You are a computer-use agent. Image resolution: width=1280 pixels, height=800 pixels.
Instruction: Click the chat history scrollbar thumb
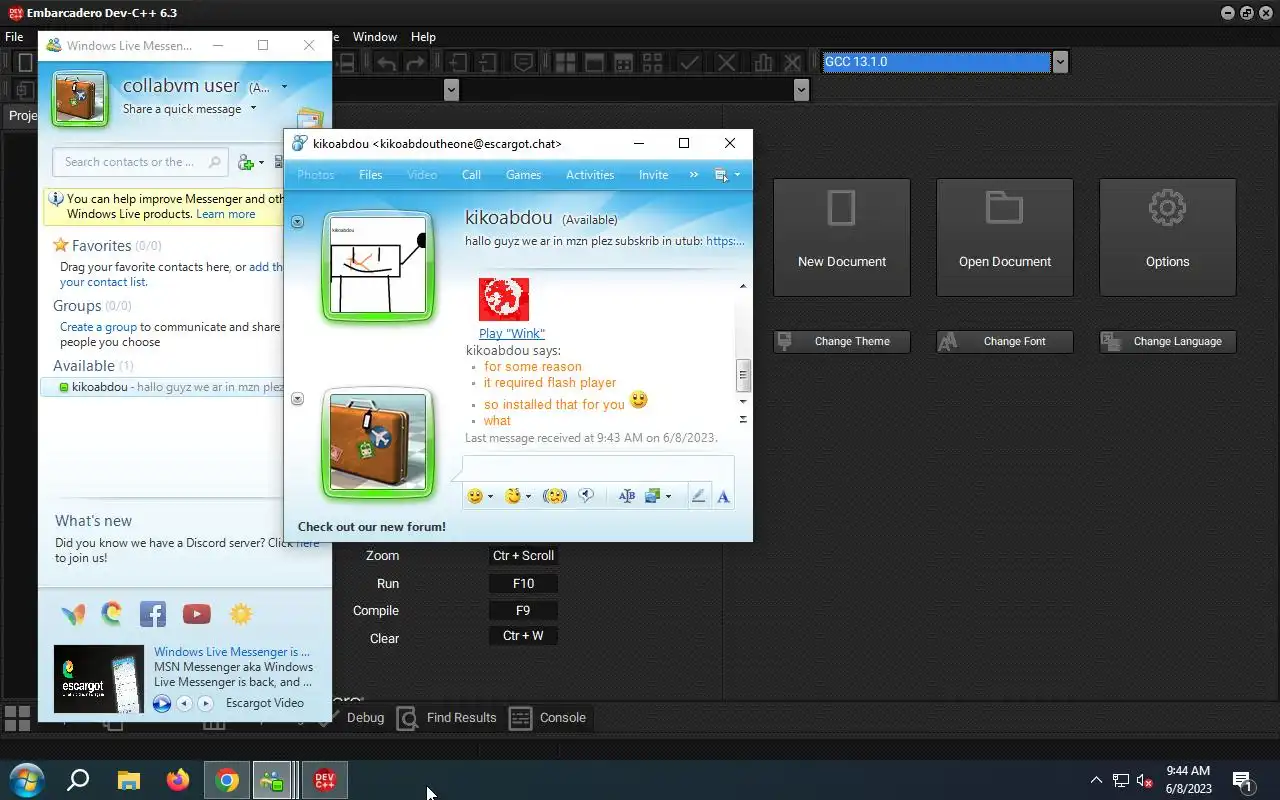pyautogui.click(x=743, y=376)
